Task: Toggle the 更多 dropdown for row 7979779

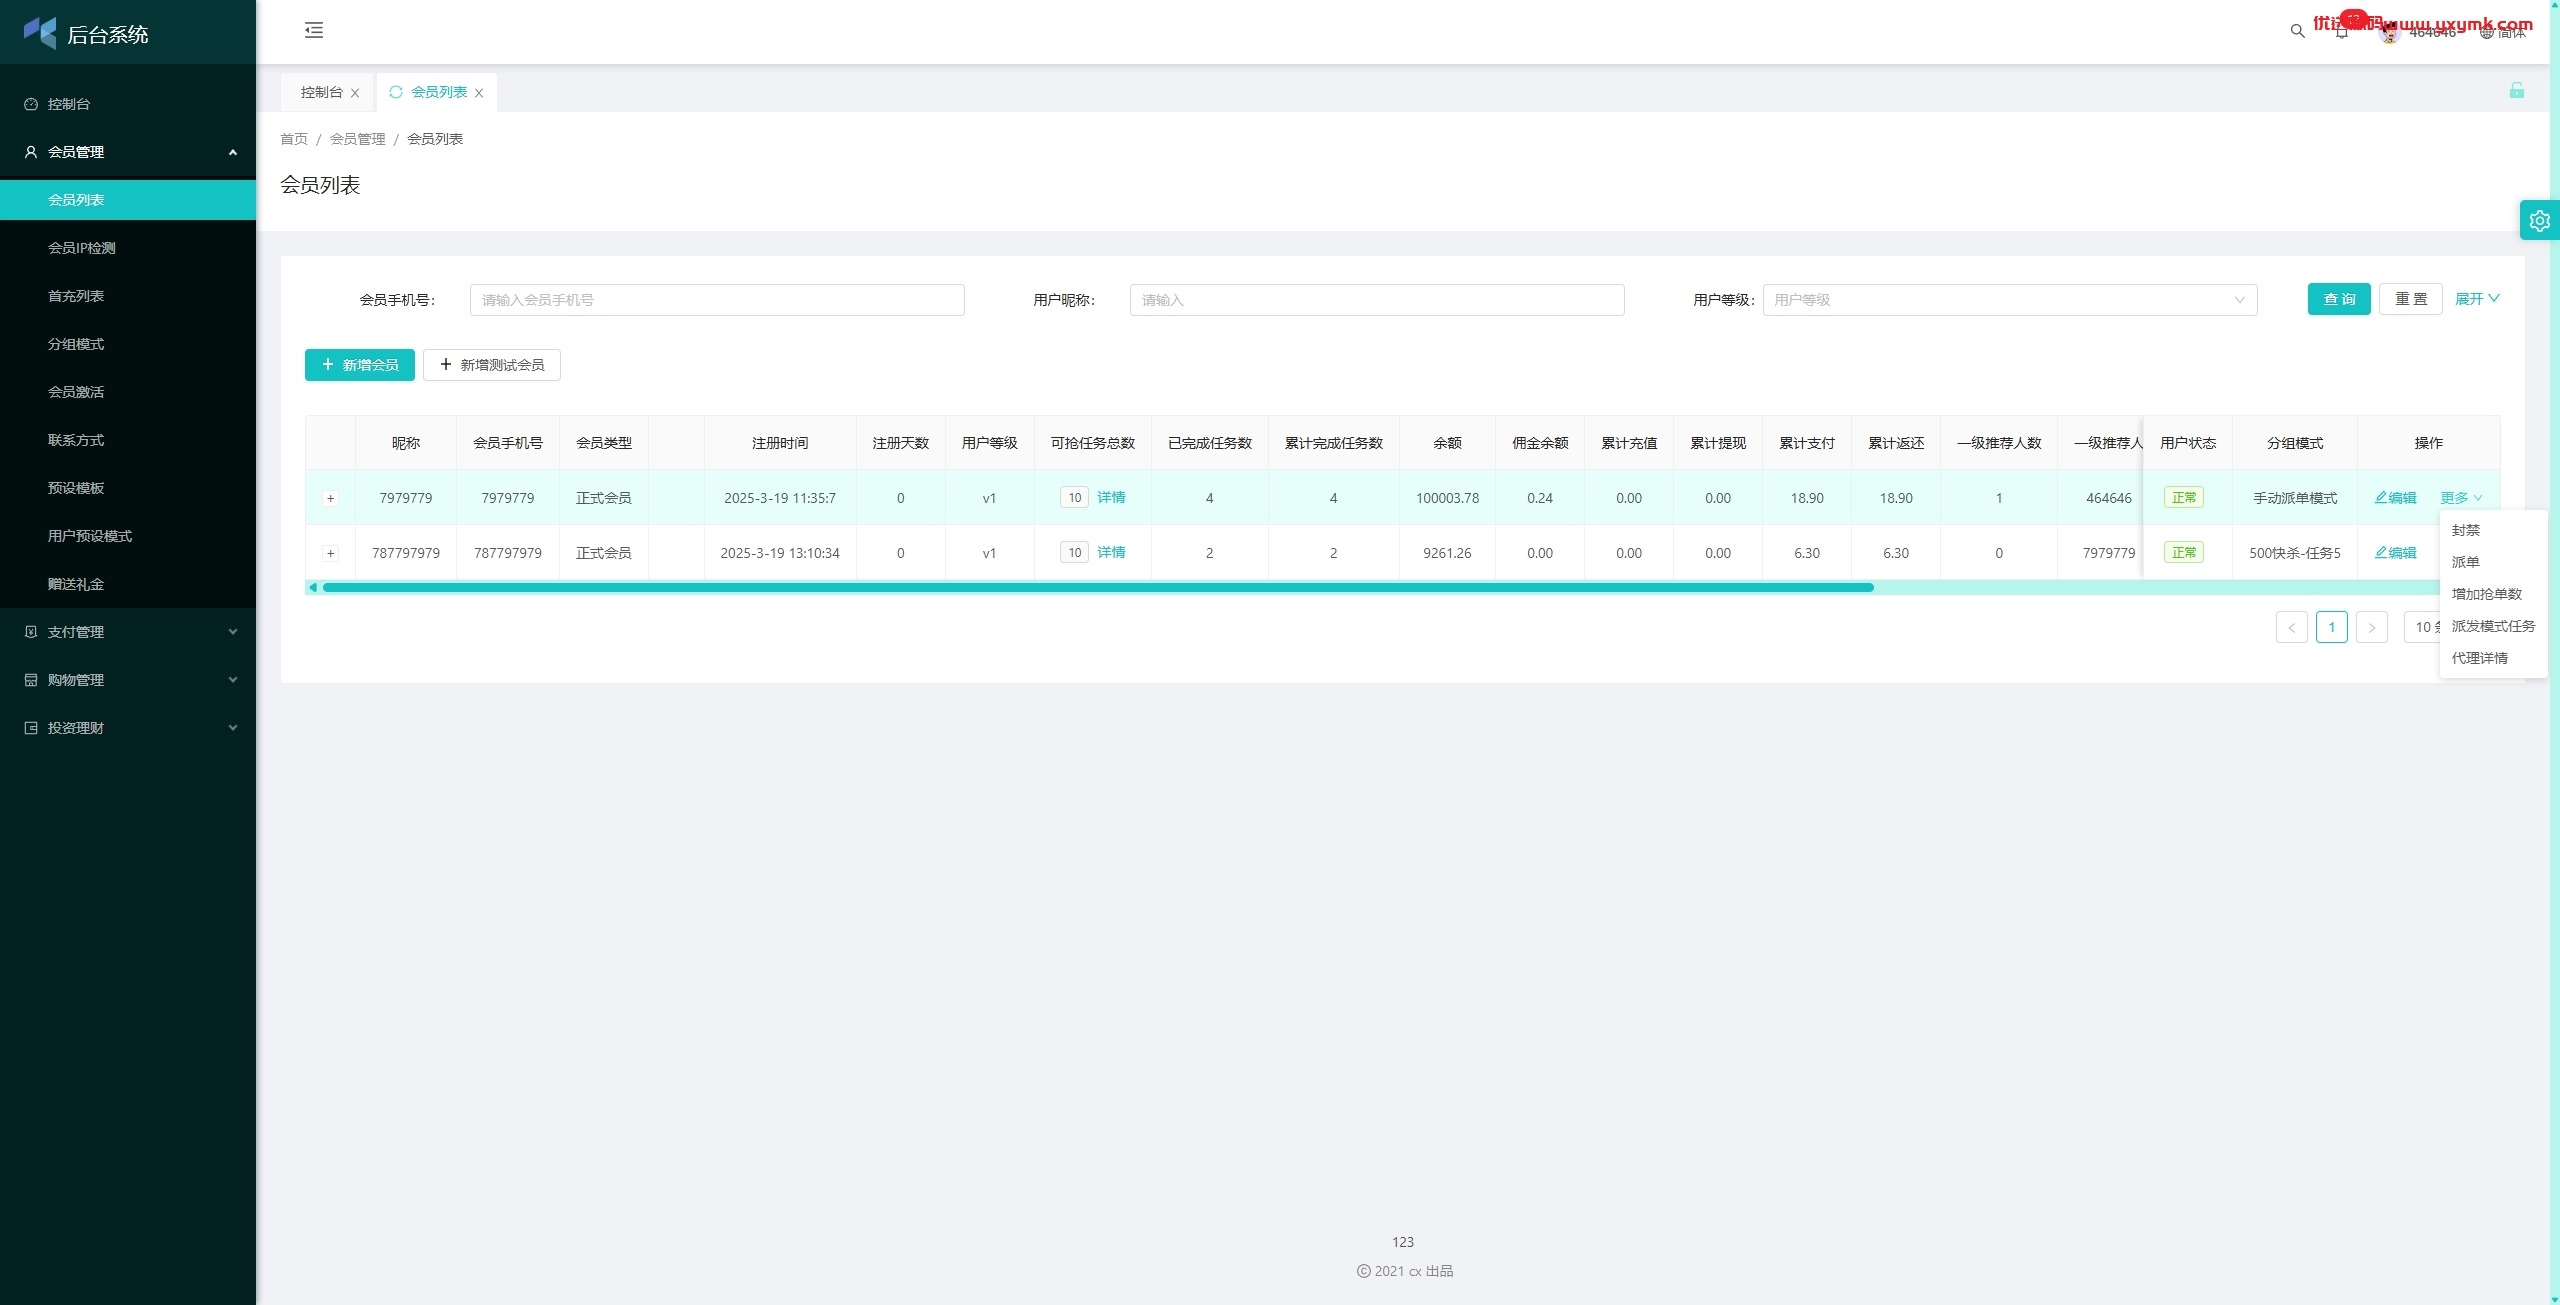Action: point(2461,498)
